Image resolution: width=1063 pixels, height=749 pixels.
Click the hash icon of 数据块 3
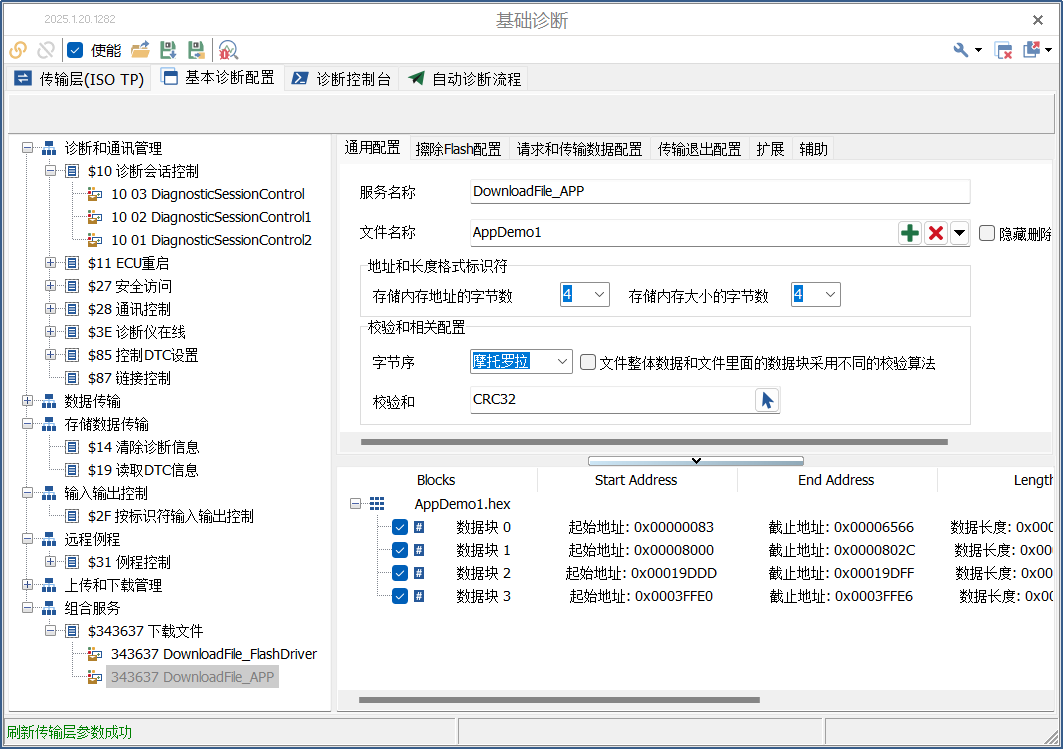pos(419,596)
